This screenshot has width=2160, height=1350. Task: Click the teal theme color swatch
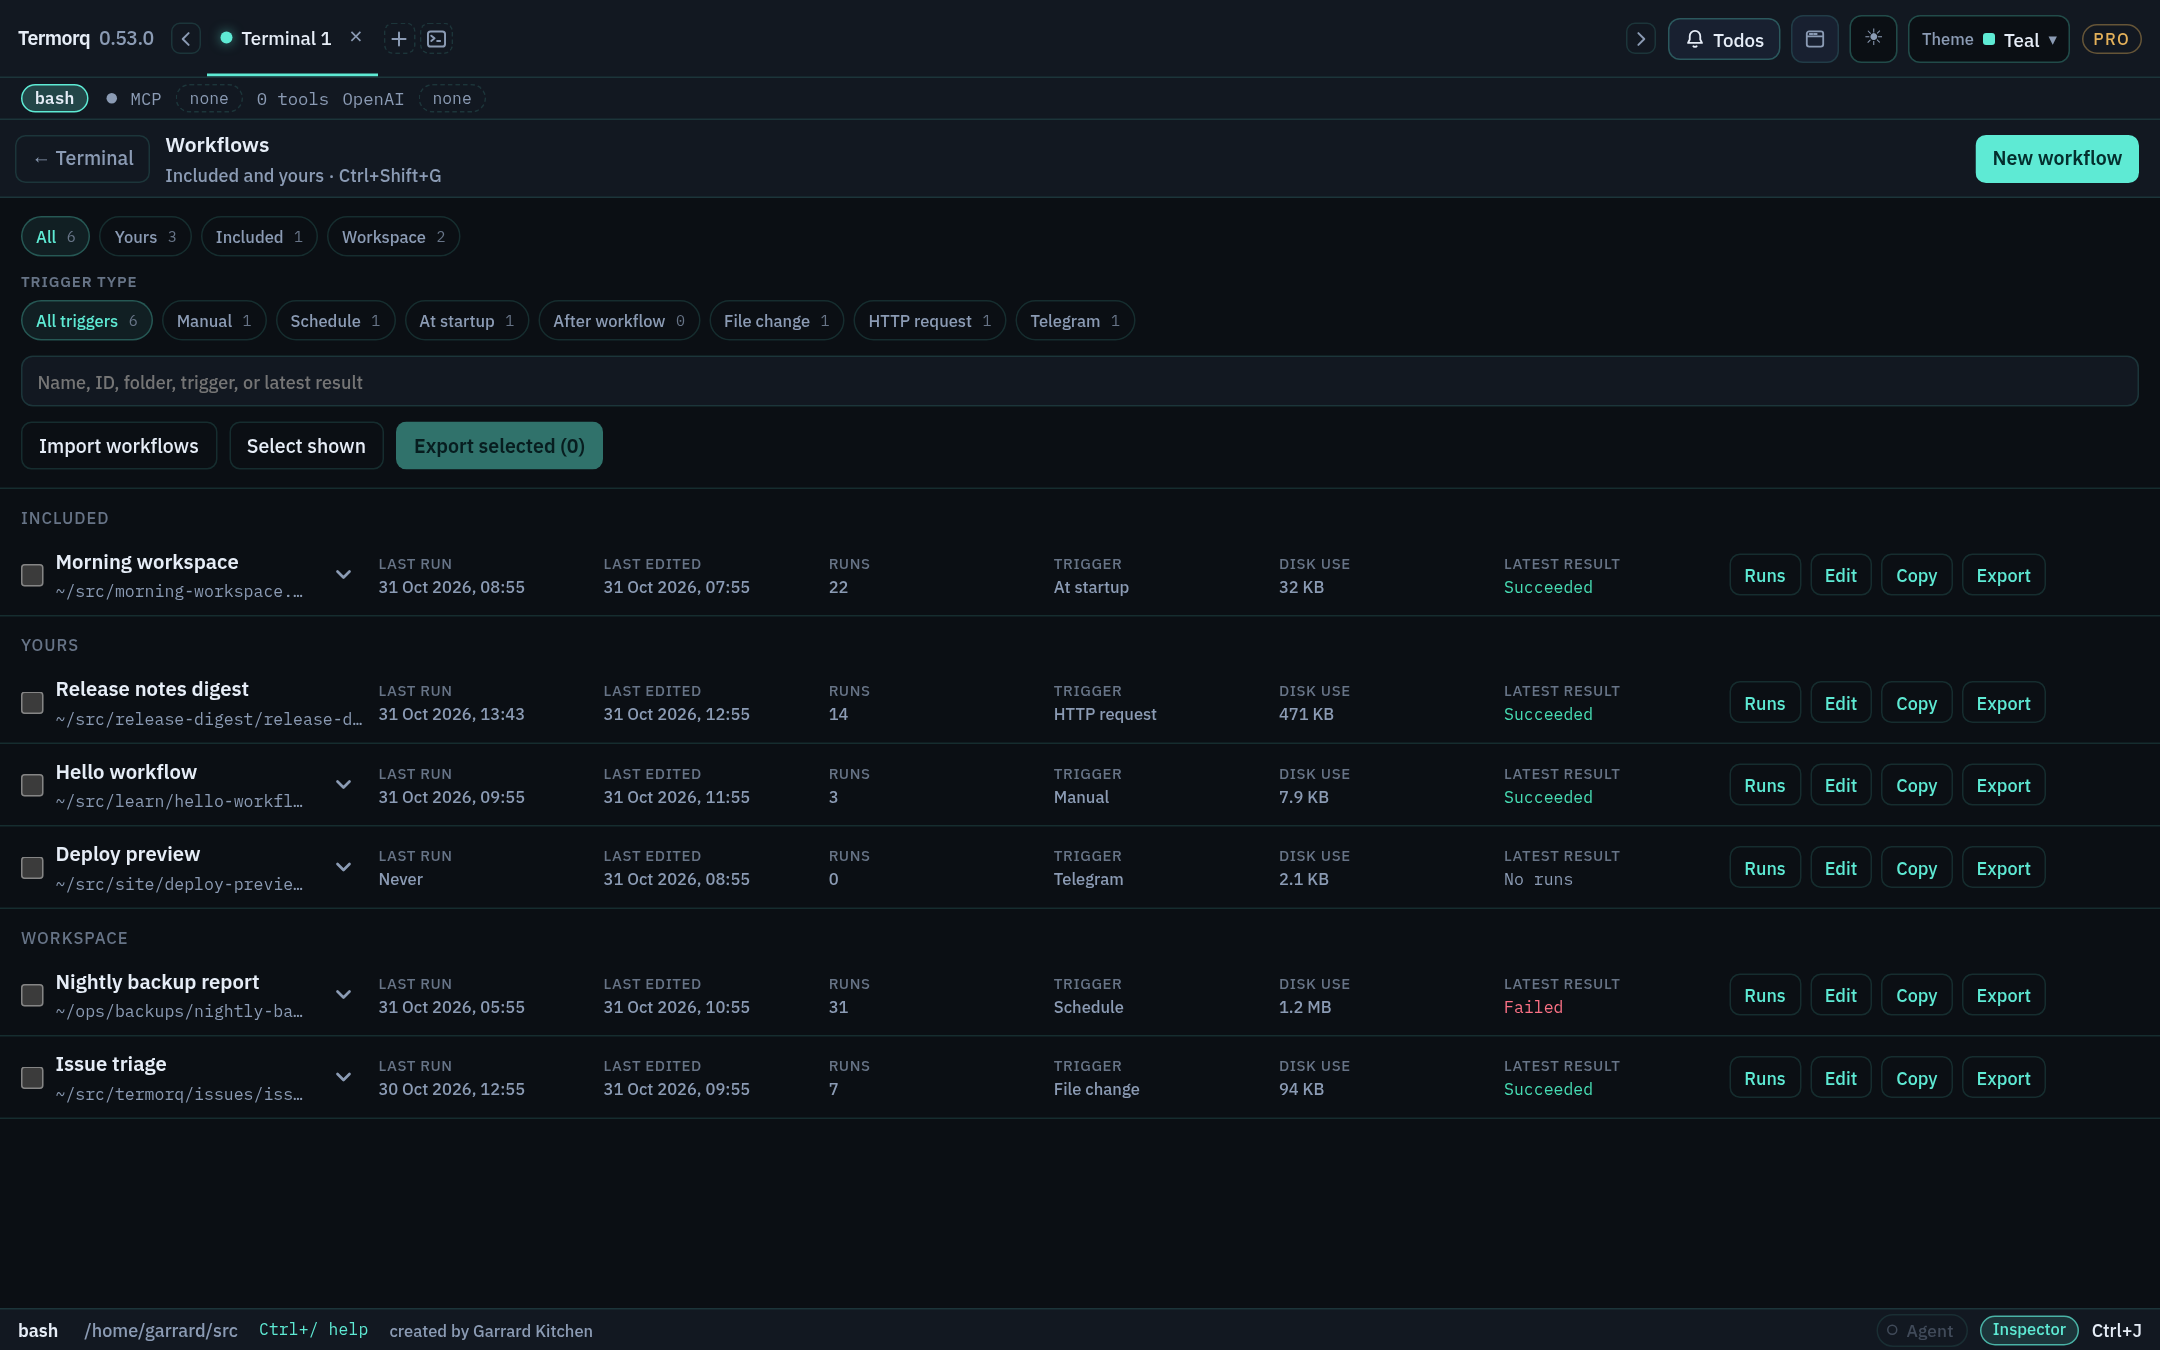point(1989,40)
